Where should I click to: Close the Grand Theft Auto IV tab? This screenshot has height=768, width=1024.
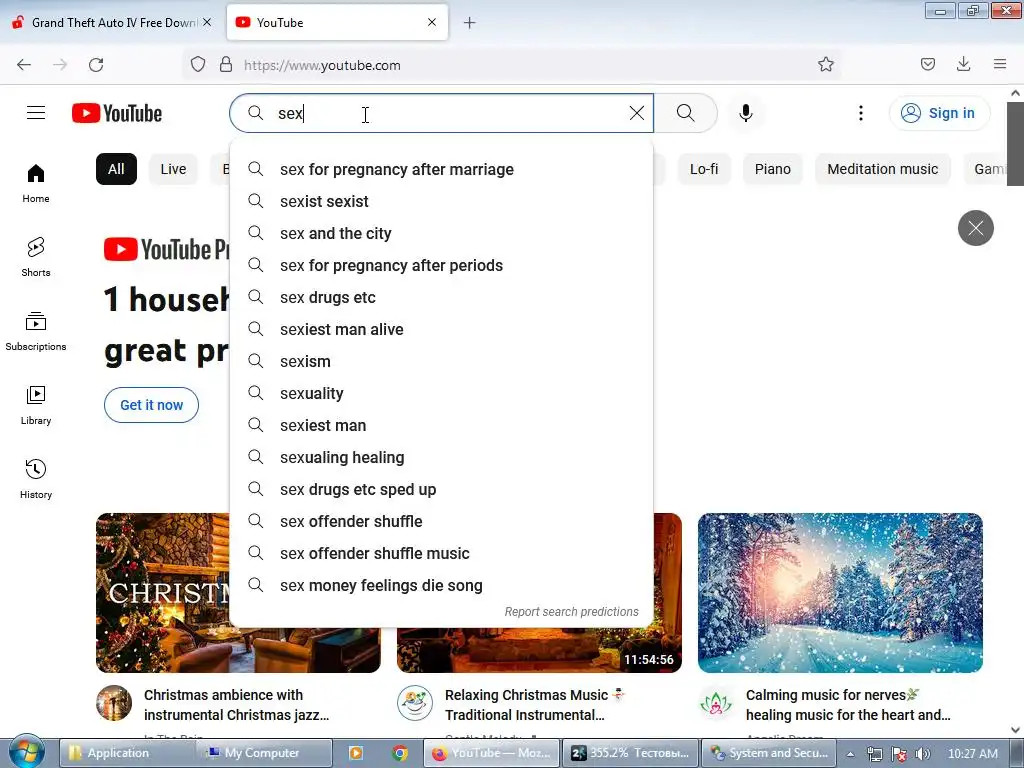point(207,22)
